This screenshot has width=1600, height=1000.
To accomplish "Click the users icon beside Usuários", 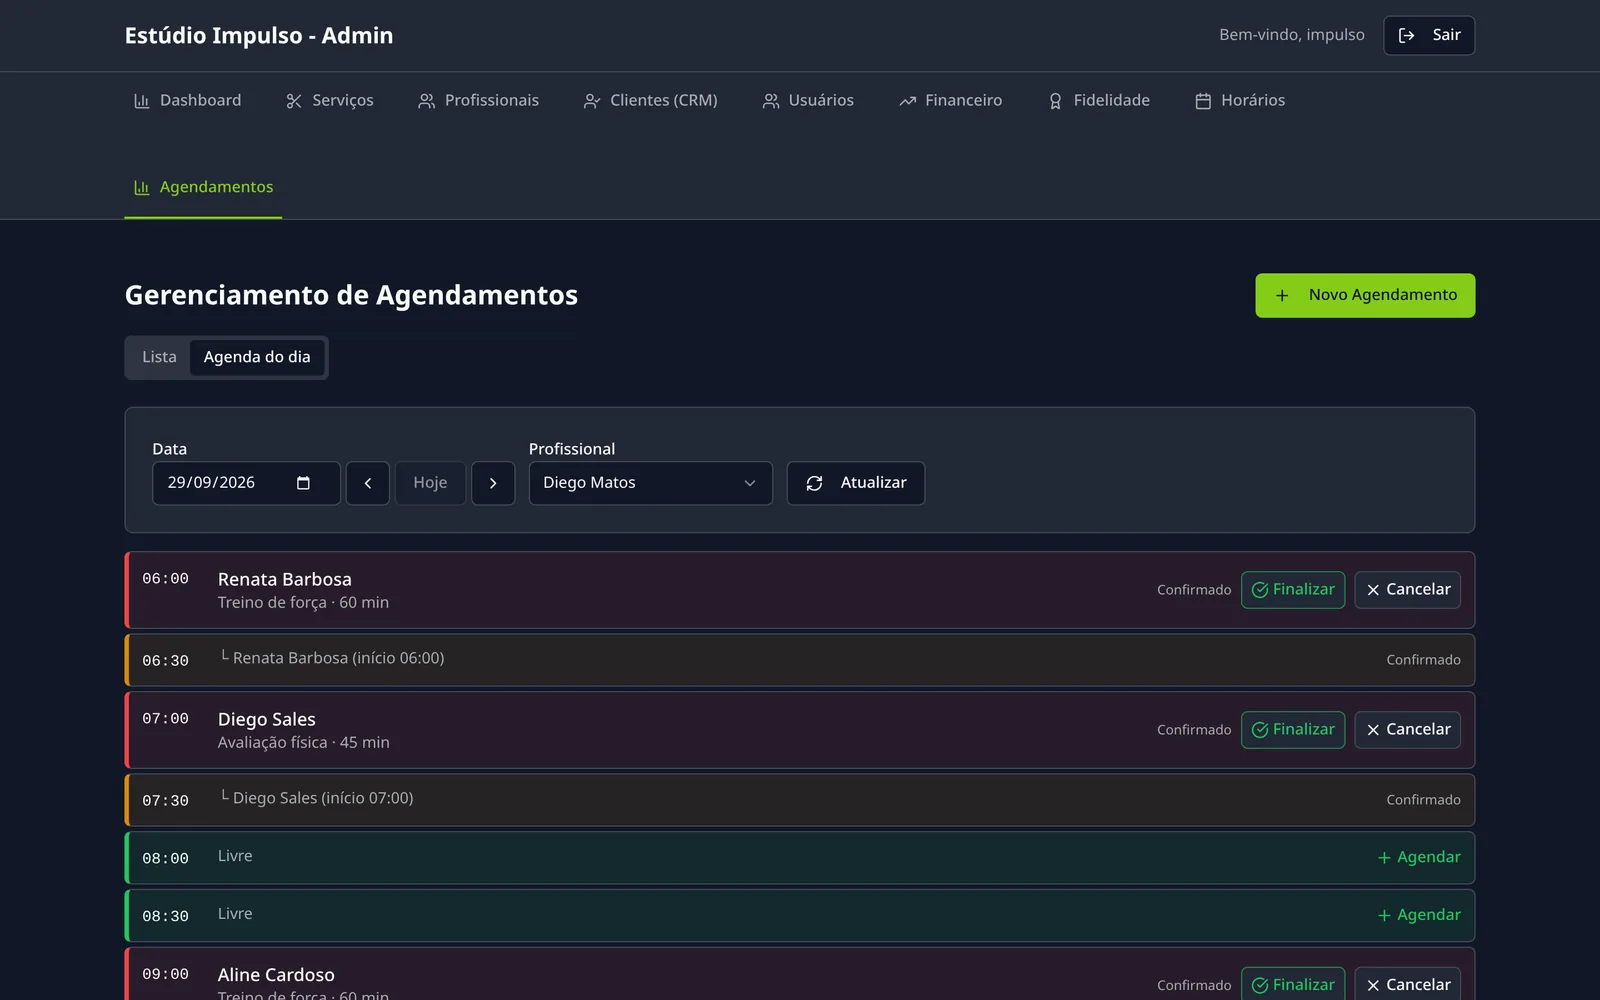I will 770,101.
